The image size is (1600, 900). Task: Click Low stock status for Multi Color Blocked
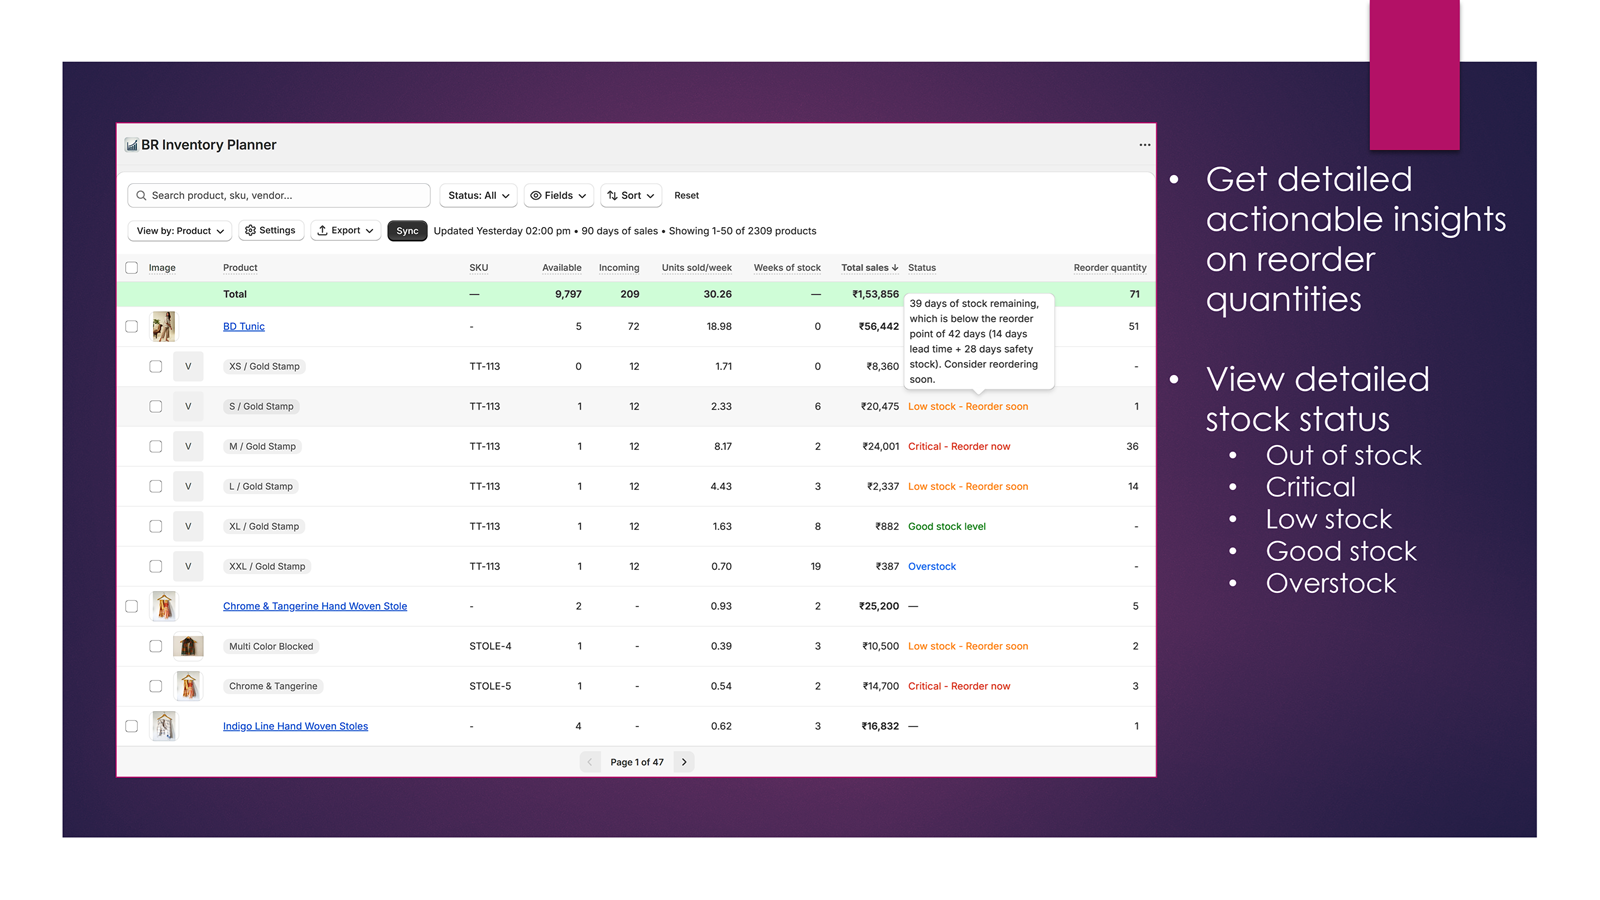[968, 647]
